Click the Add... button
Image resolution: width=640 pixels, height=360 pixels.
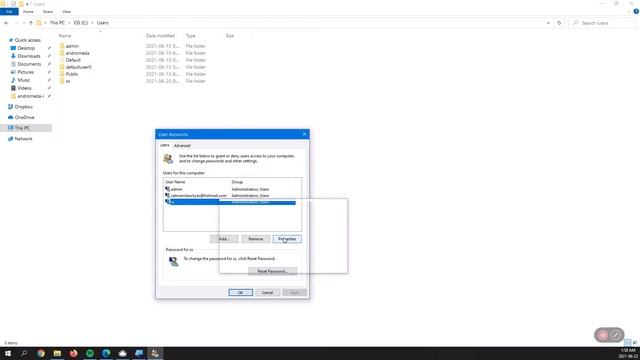(224, 239)
